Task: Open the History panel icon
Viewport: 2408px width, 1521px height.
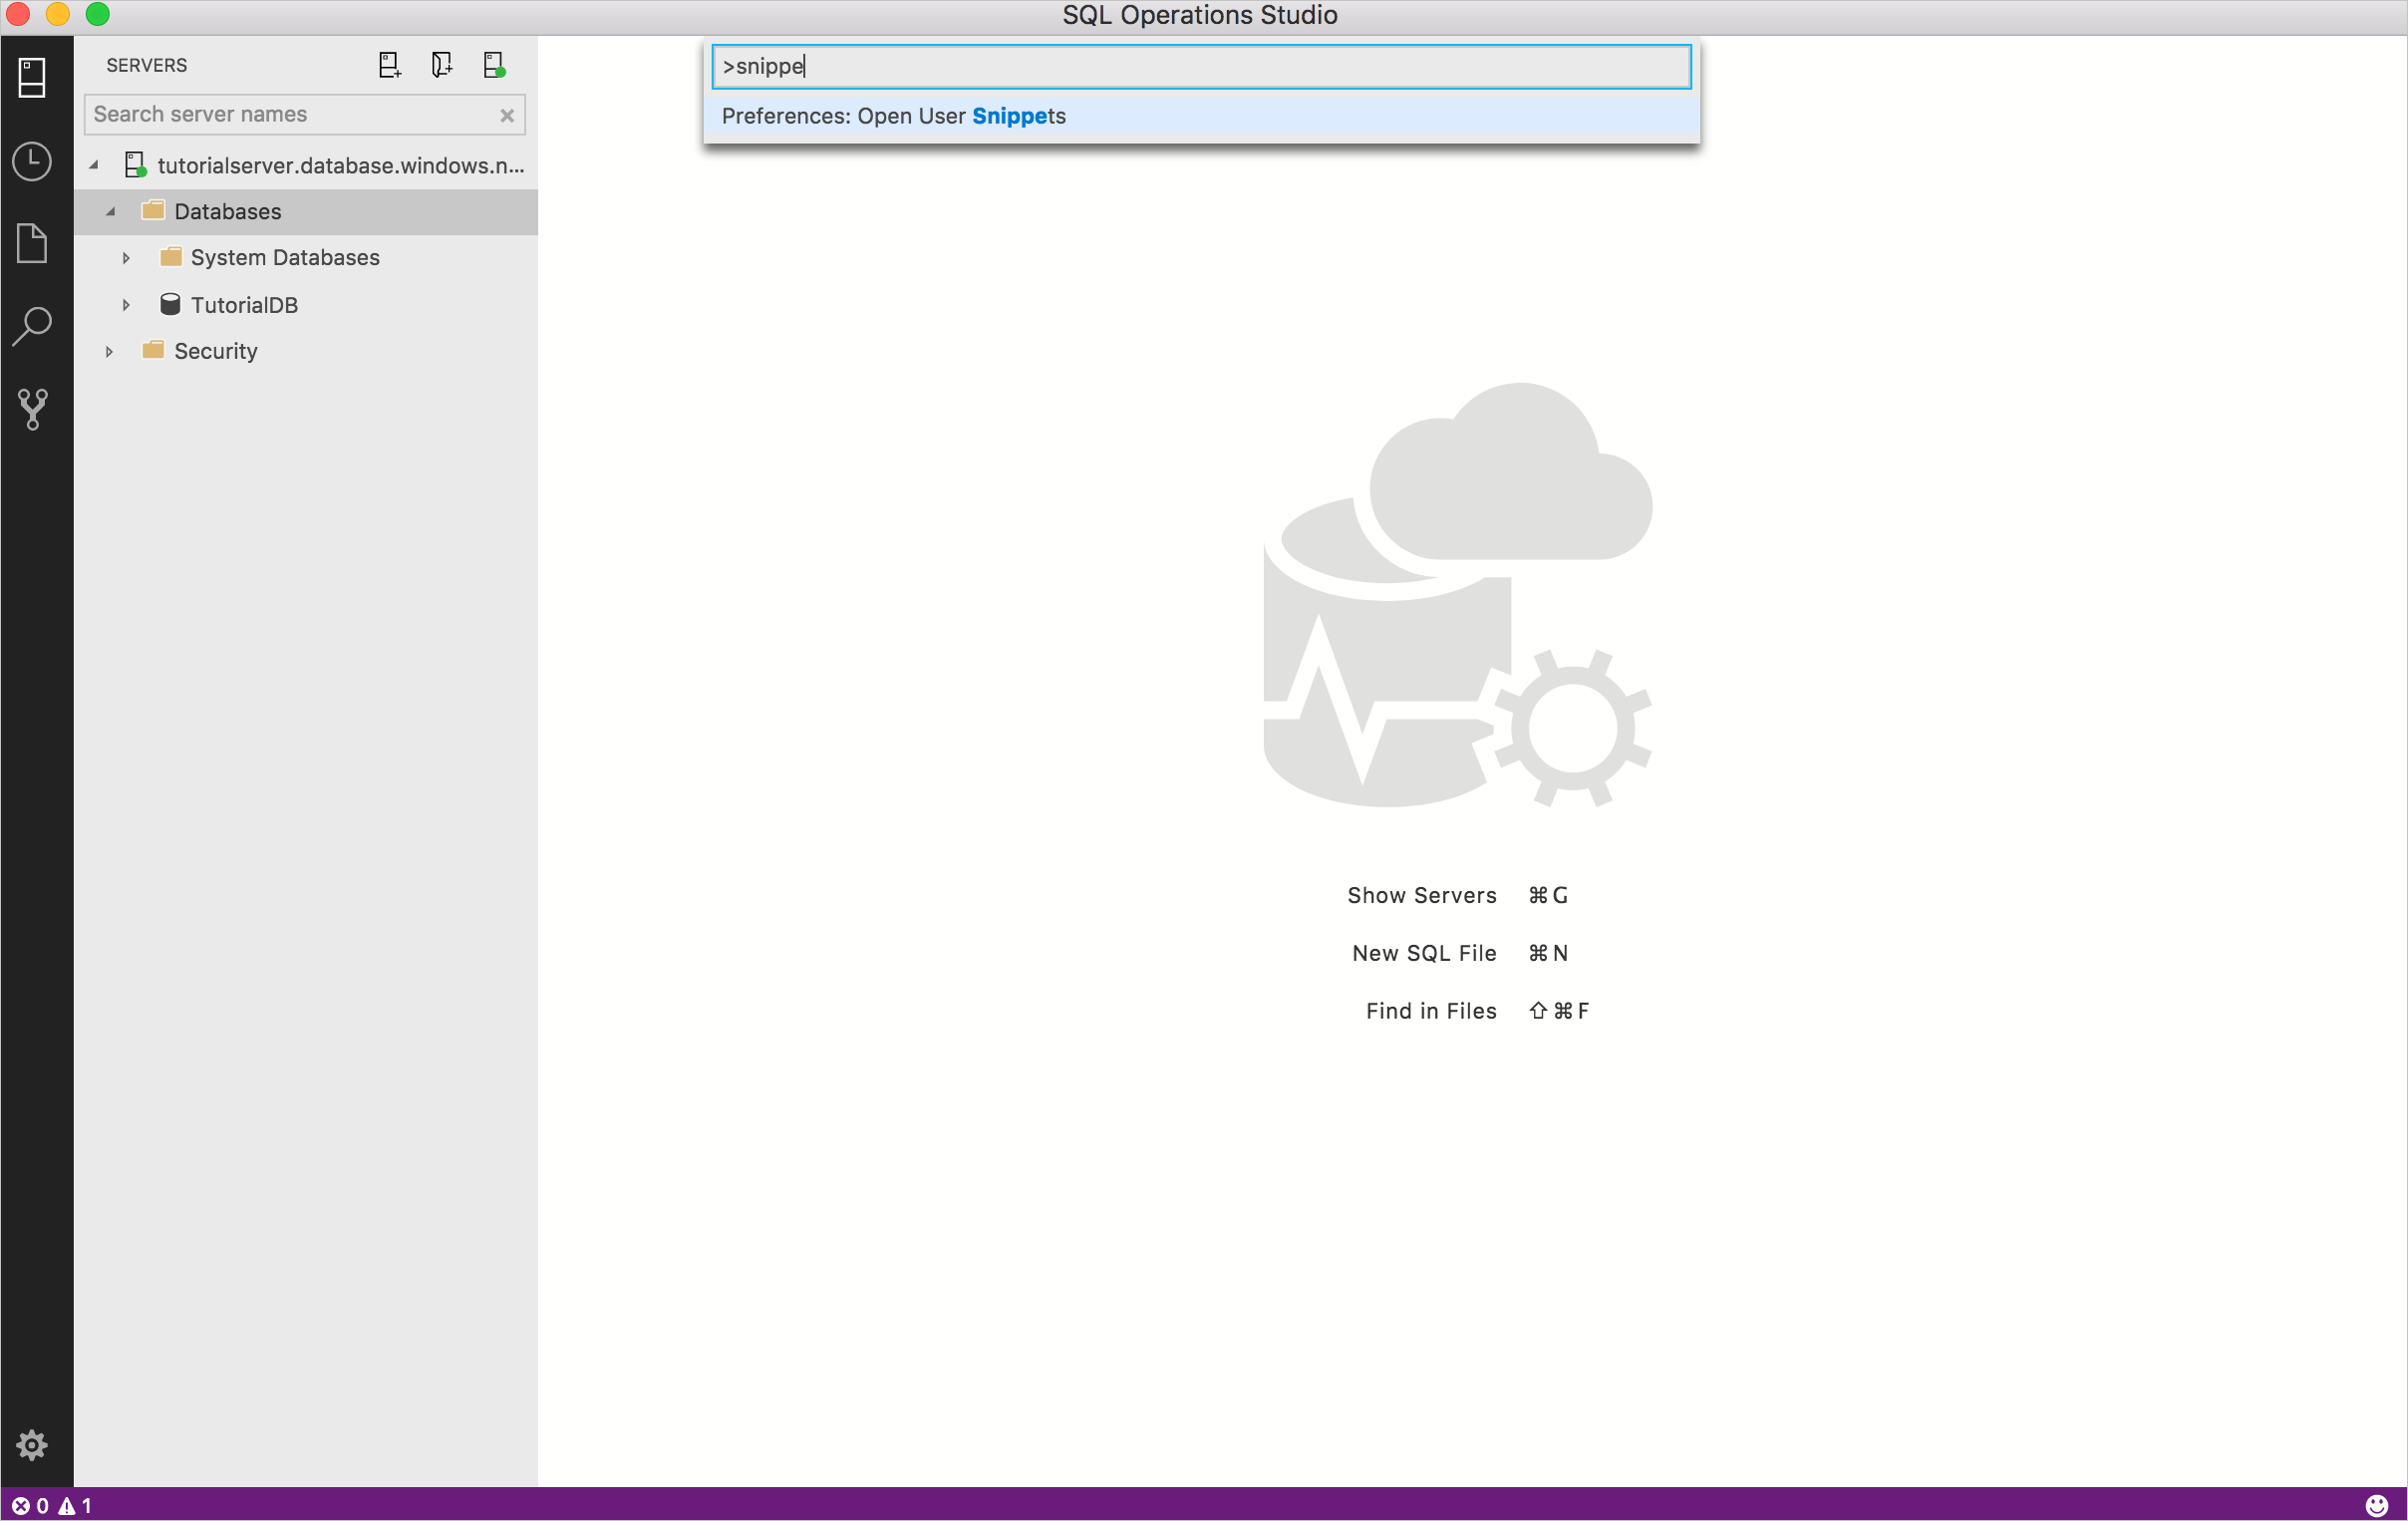Action: tap(32, 157)
